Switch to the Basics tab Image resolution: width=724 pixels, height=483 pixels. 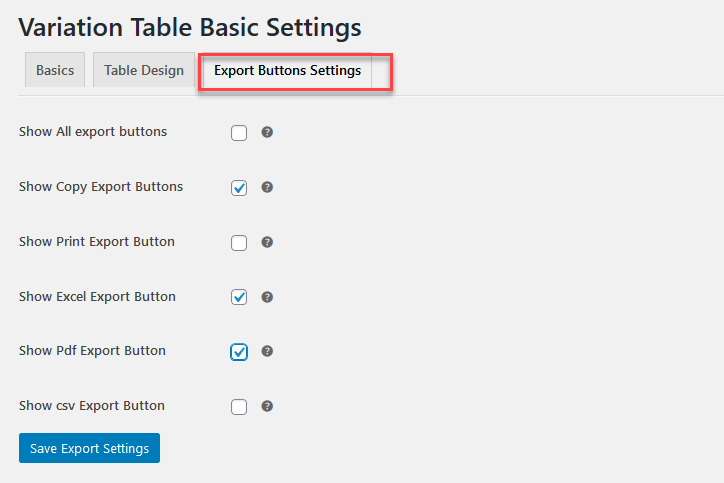click(55, 70)
